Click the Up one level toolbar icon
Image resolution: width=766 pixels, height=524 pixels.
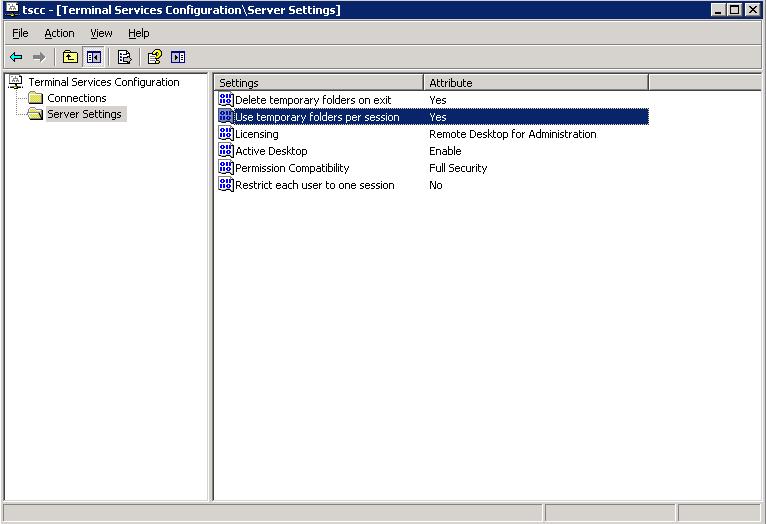click(70, 57)
